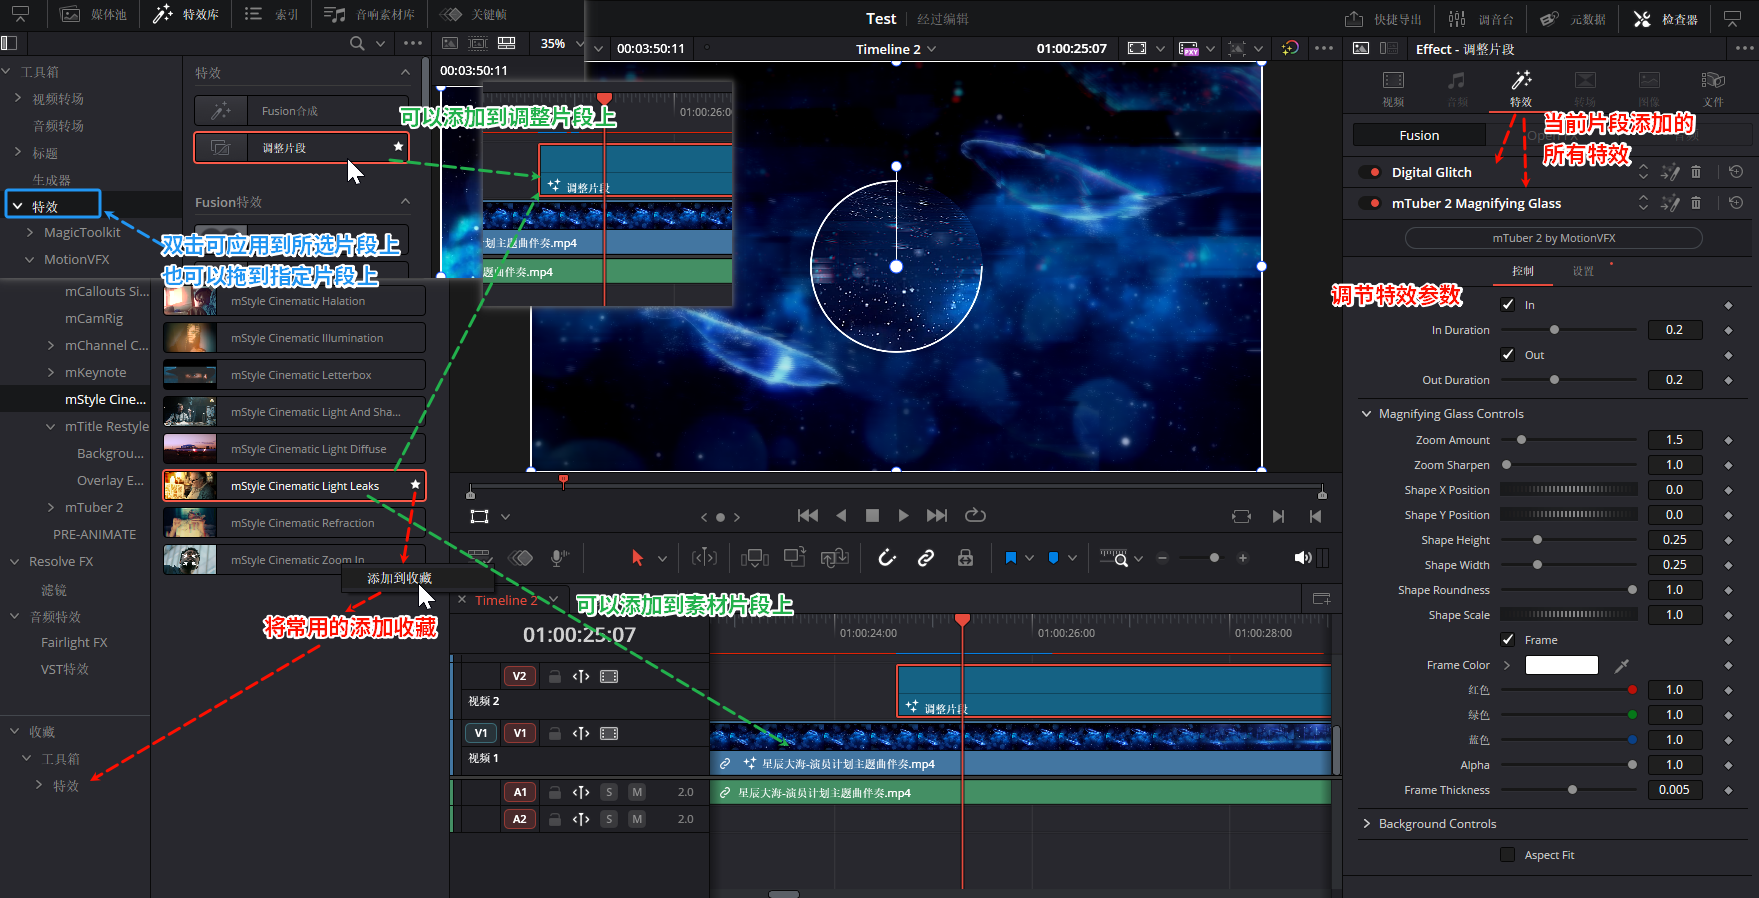The height and width of the screenshot is (898, 1759).
Task: Open the Sound Library (音响素材库) panel
Action: pos(369,15)
